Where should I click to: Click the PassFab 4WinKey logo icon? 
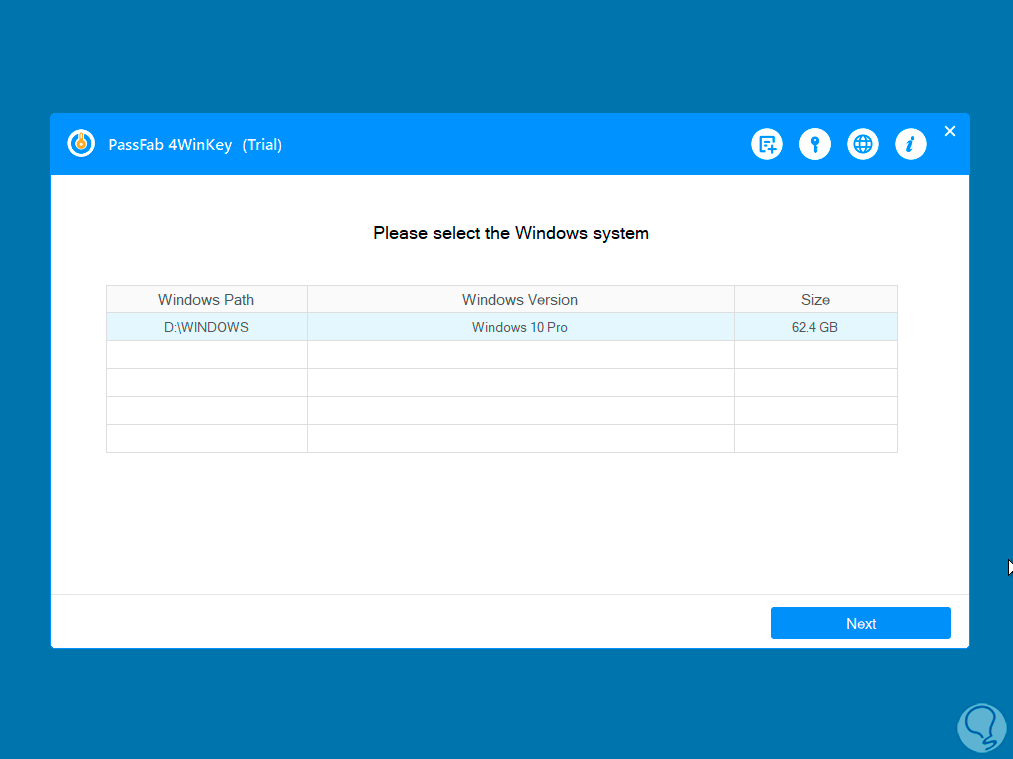pyautogui.click(x=81, y=143)
